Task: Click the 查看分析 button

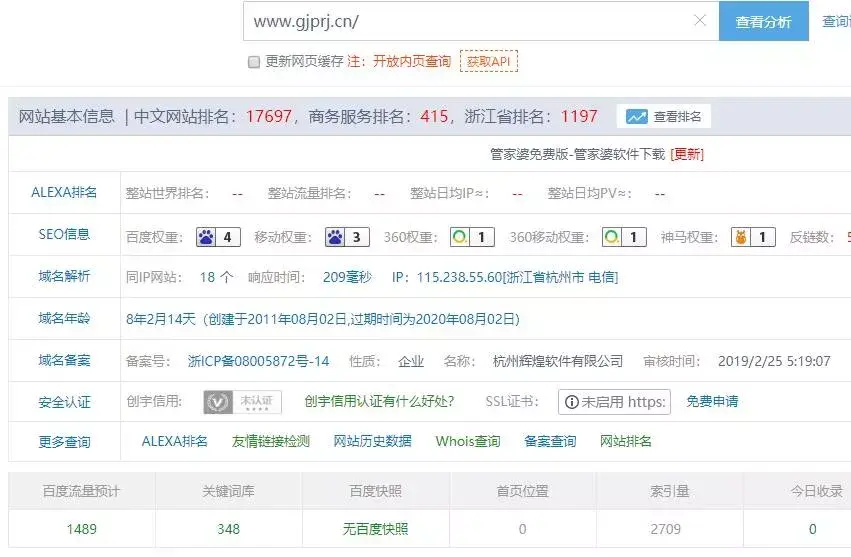Action: point(764,21)
